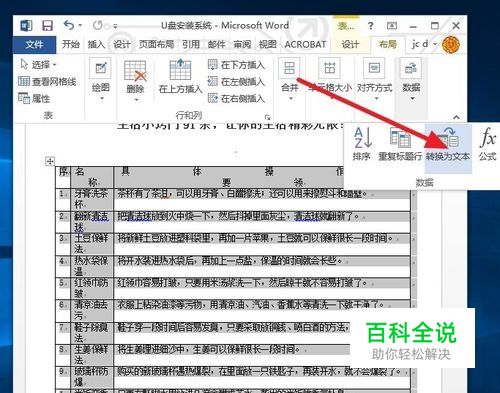Open the 数据 Data dropdown button
Image resolution: width=500 pixels, height=393 pixels.
pyautogui.click(x=411, y=80)
